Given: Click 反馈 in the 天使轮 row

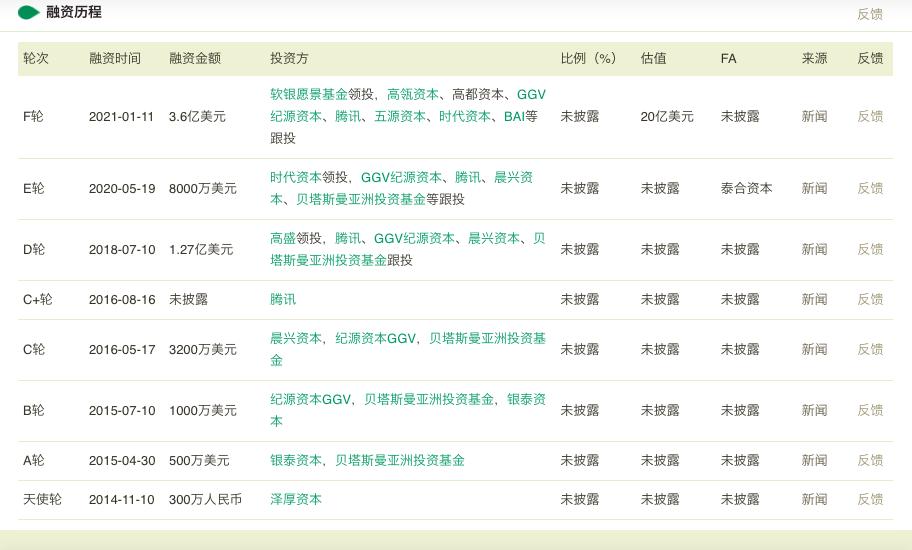Looking at the screenshot, I should pyautogui.click(x=870, y=499).
